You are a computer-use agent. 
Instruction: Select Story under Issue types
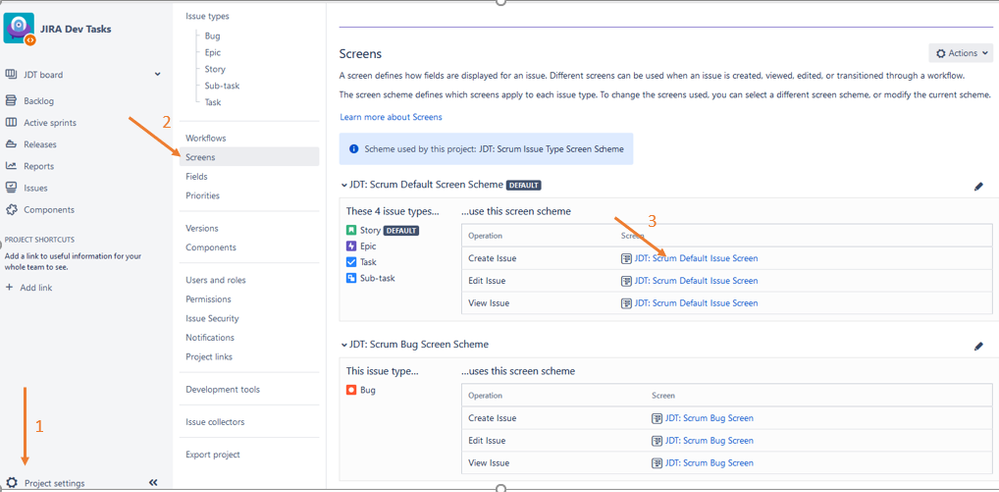click(215, 69)
